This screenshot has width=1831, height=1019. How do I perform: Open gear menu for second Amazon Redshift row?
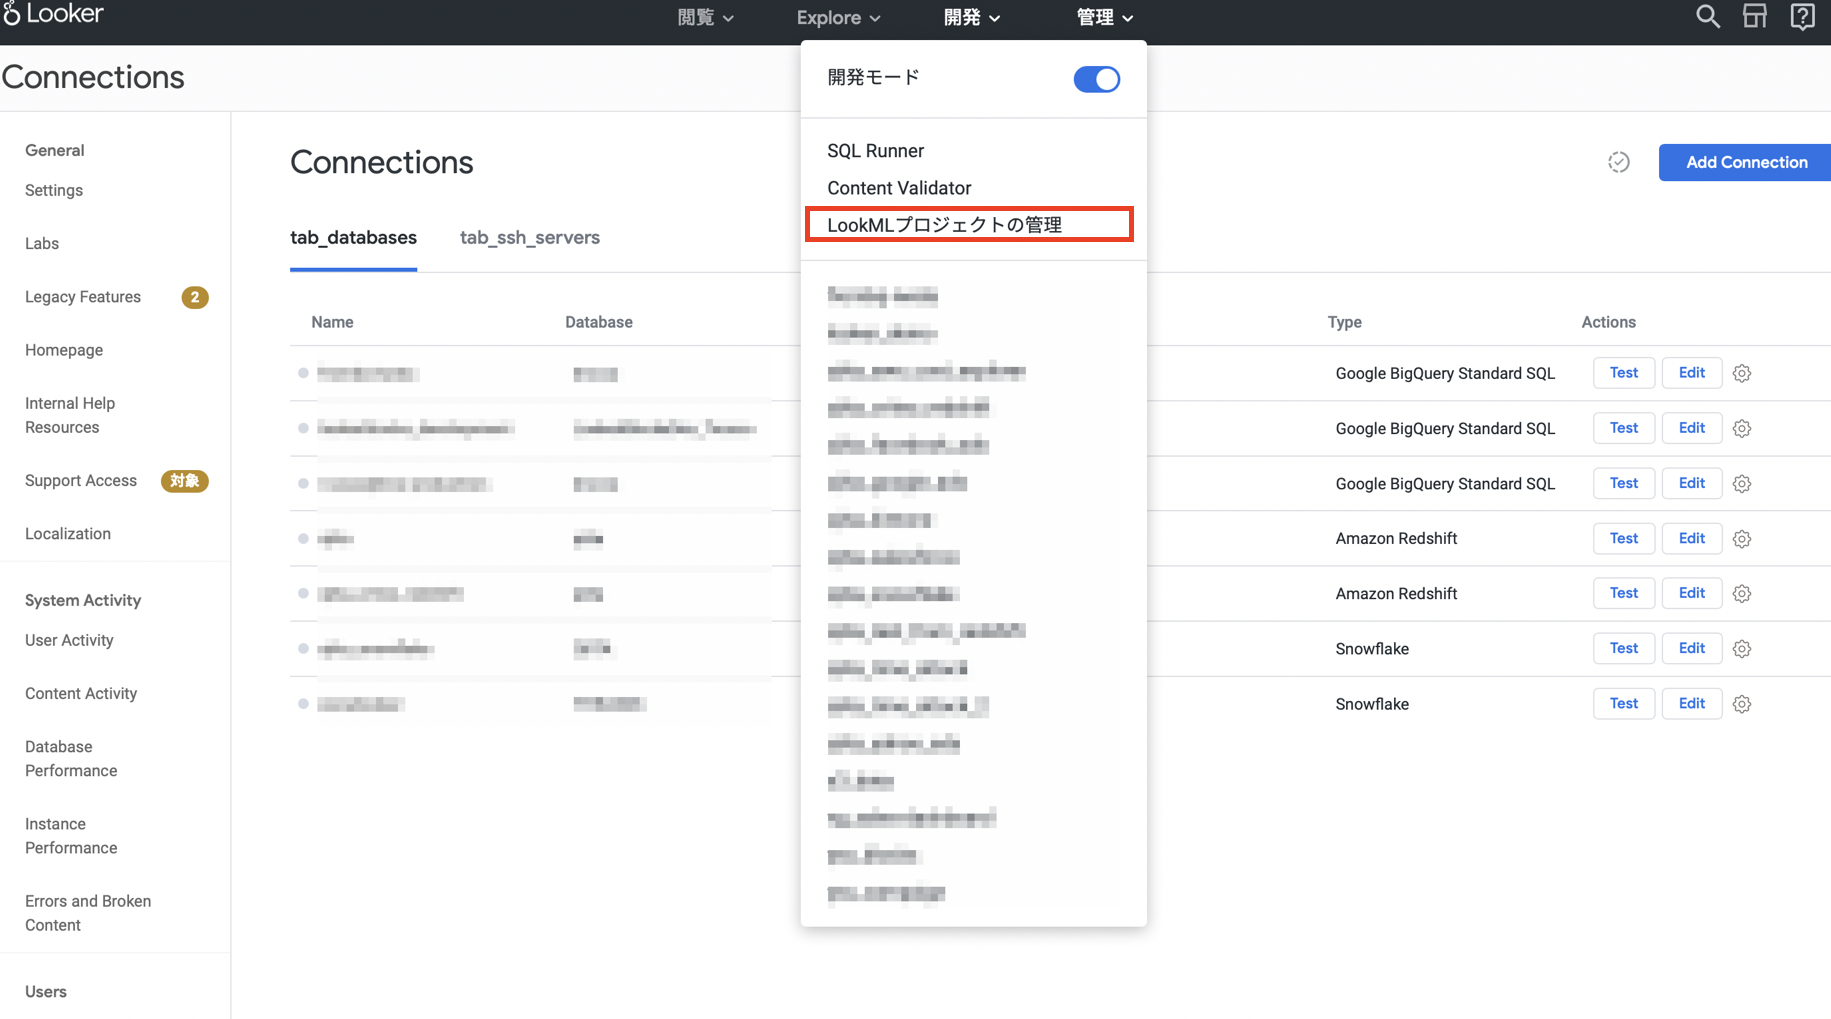1742,594
